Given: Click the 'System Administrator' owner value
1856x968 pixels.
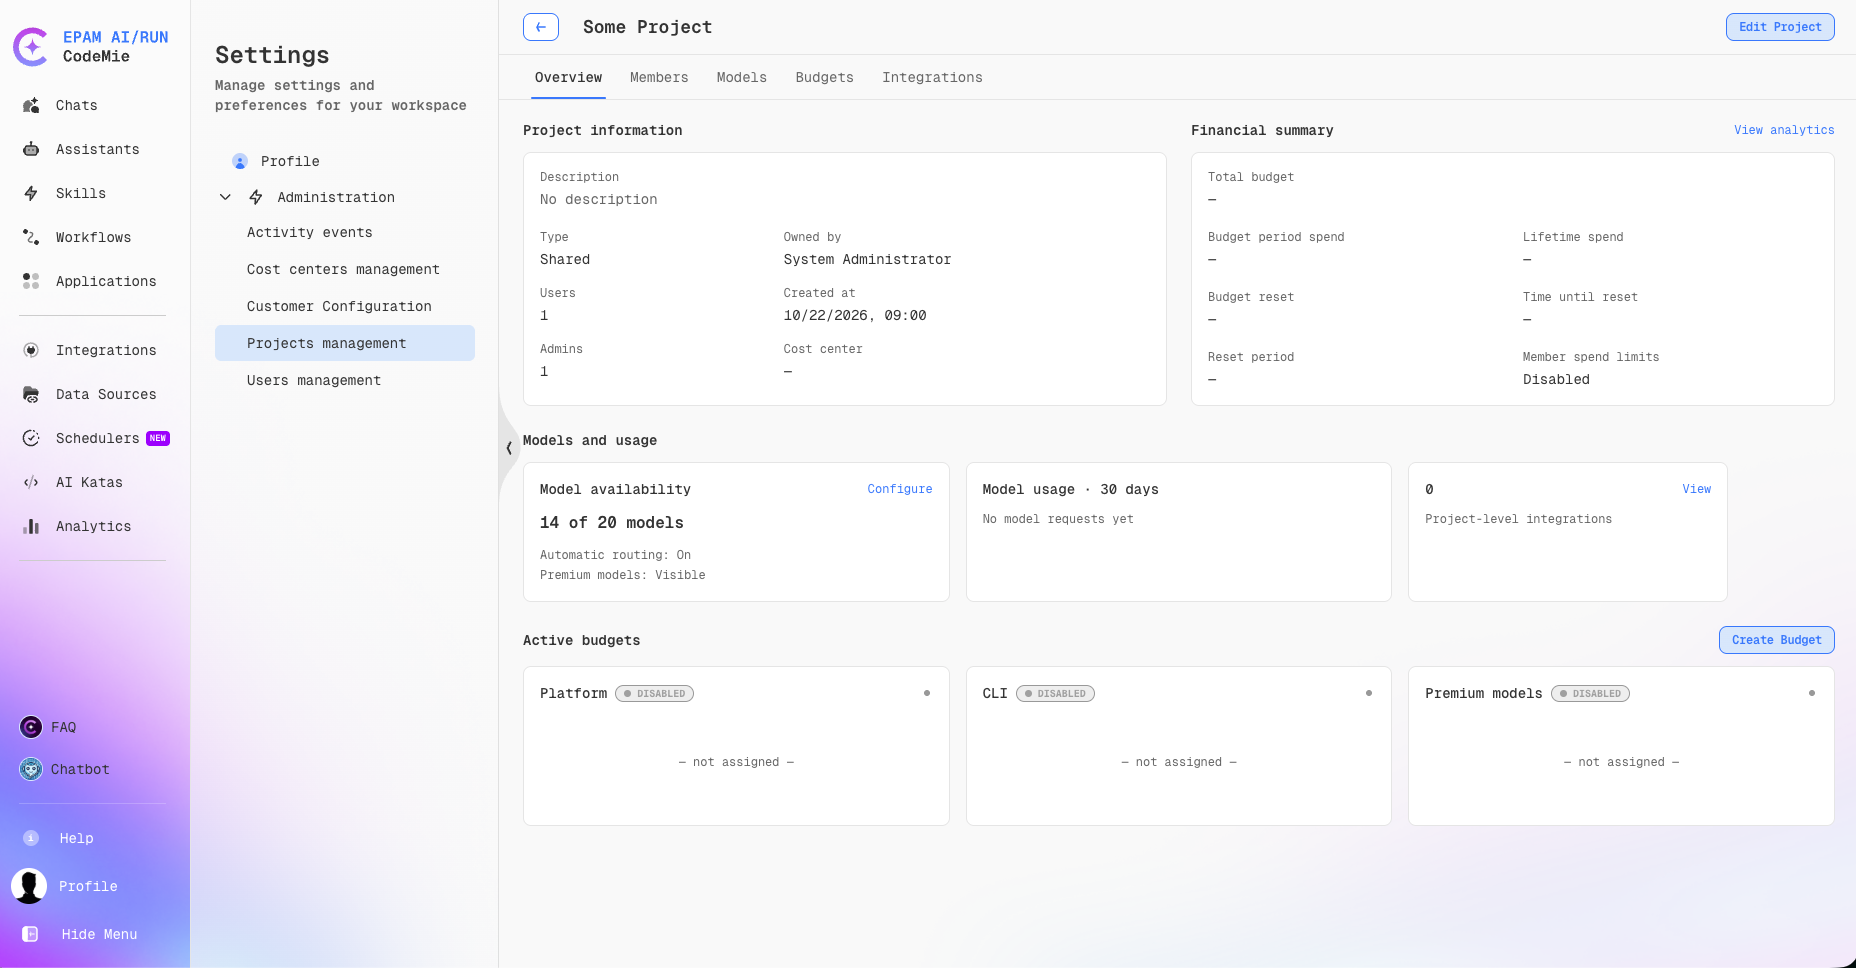Looking at the screenshot, I should [867, 259].
